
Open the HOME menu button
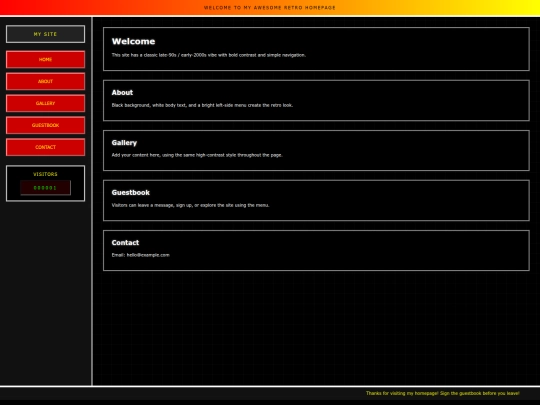click(45, 60)
